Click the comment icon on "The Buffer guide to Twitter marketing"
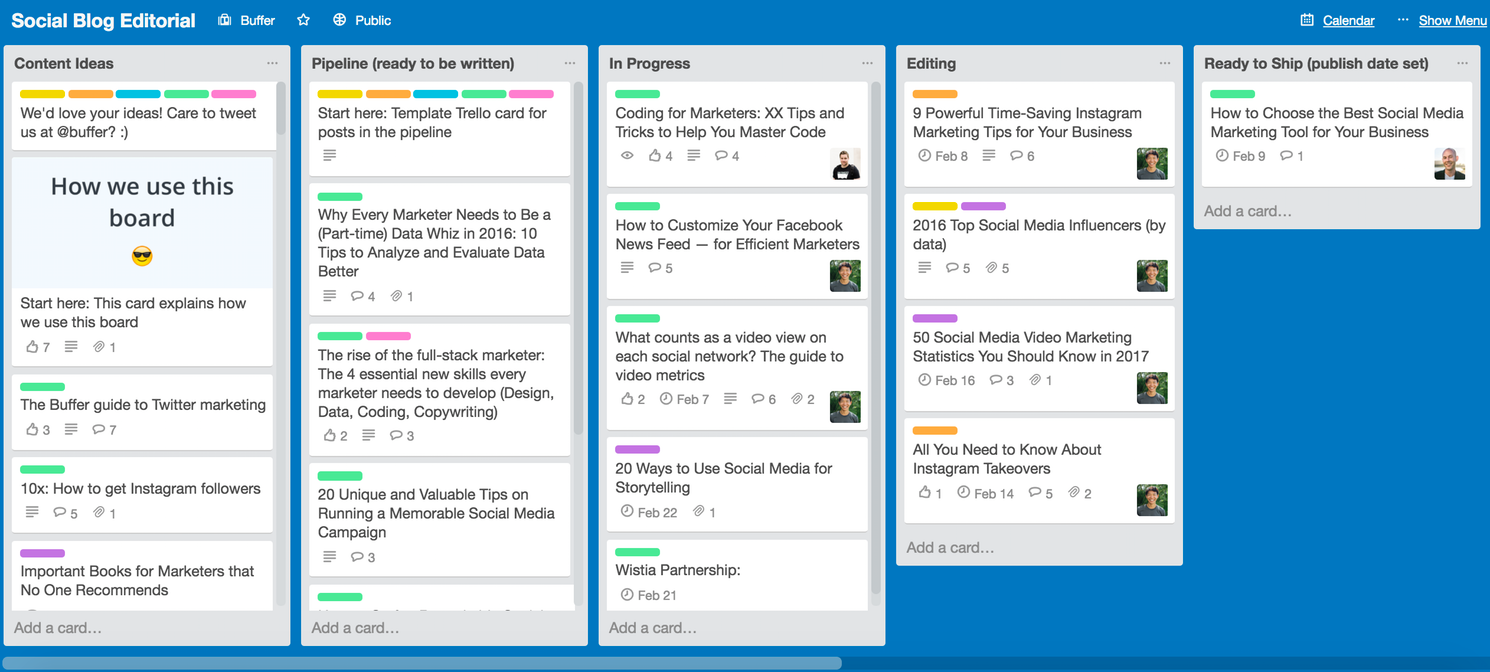 [97, 430]
